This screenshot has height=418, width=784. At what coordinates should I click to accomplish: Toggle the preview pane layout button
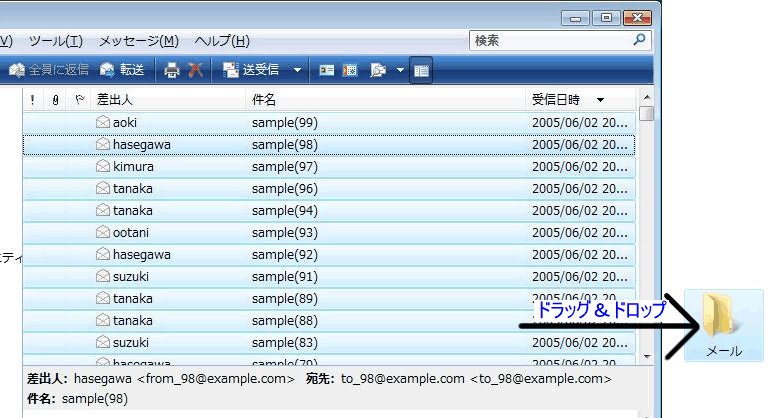click(x=421, y=70)
